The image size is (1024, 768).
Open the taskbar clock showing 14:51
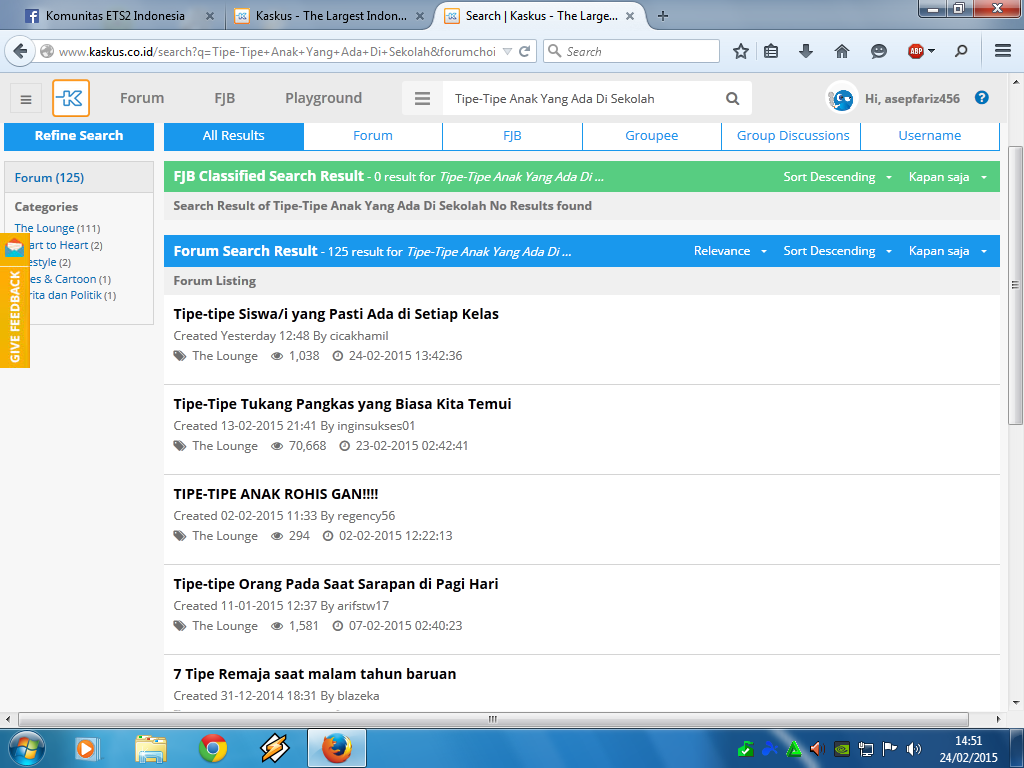tap(968, 749)
